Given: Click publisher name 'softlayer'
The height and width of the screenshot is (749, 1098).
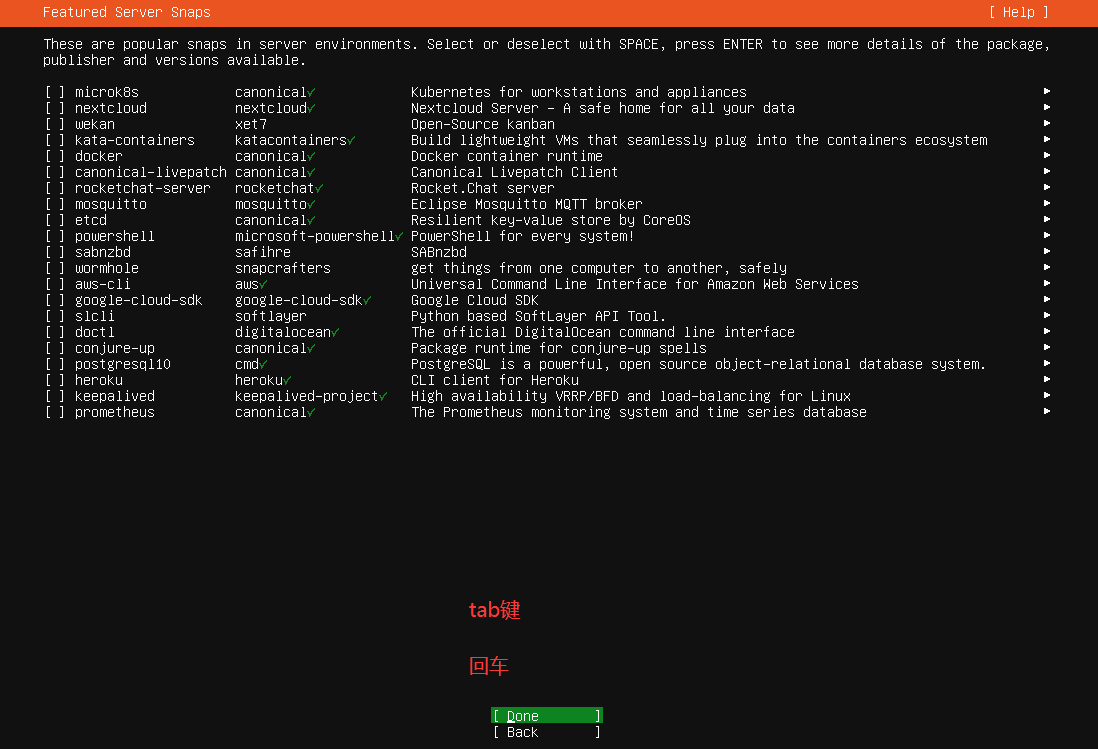Looking at the screenshot, I should [x=271, y=316].
